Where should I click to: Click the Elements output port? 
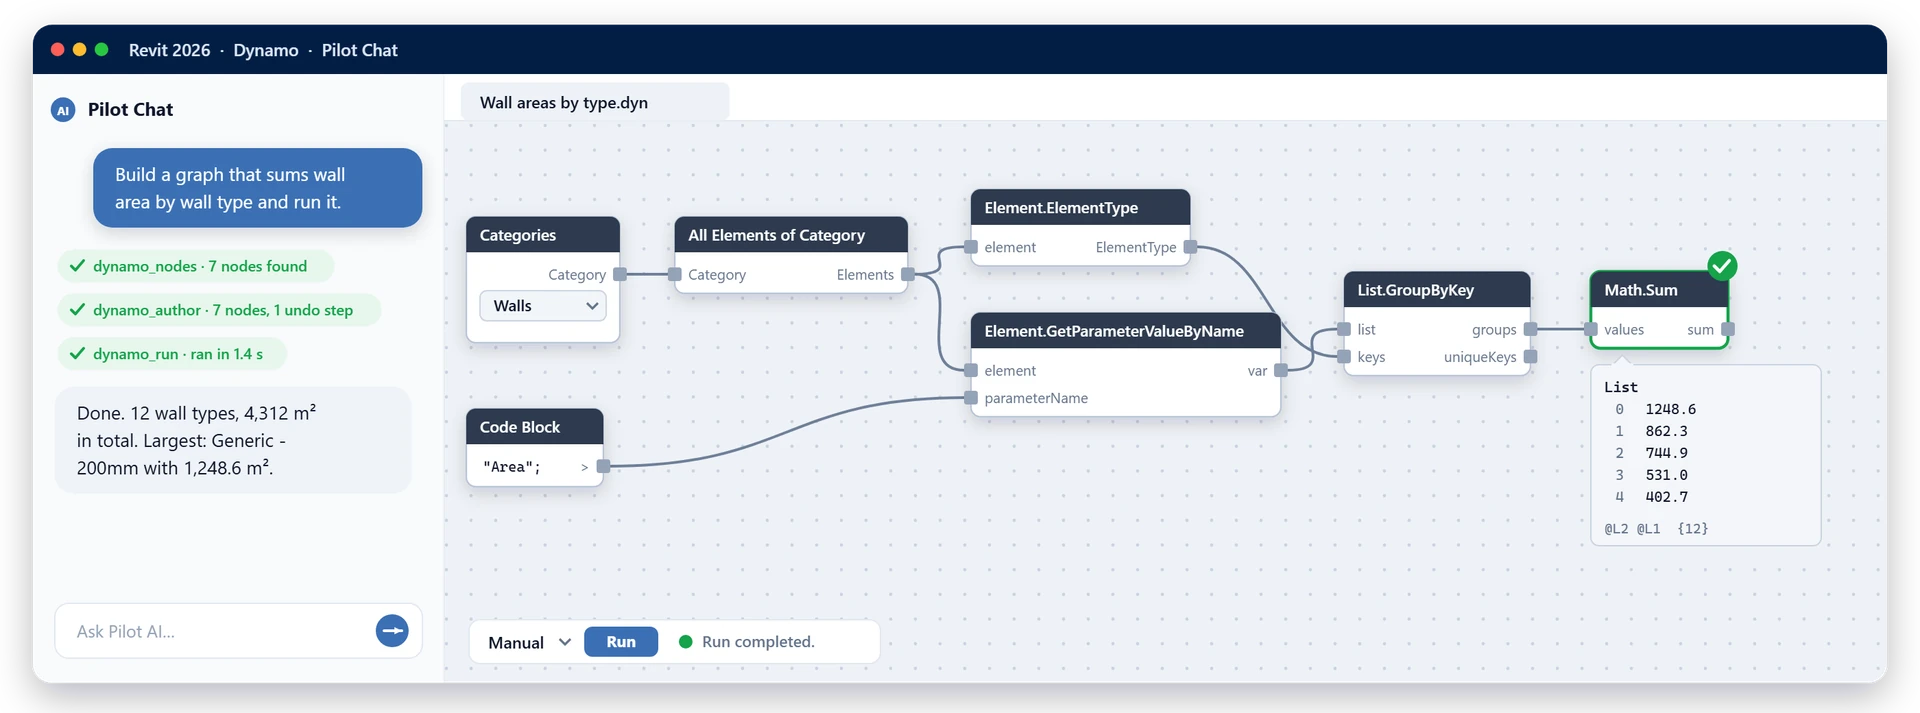908,274
